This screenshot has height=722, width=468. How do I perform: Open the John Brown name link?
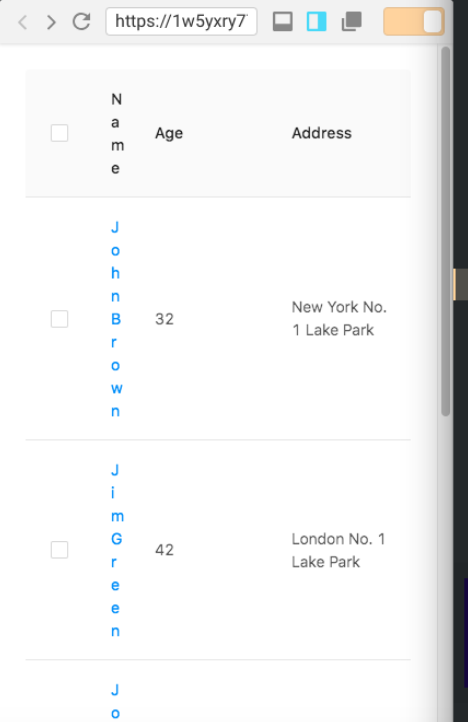pos(116,319)
